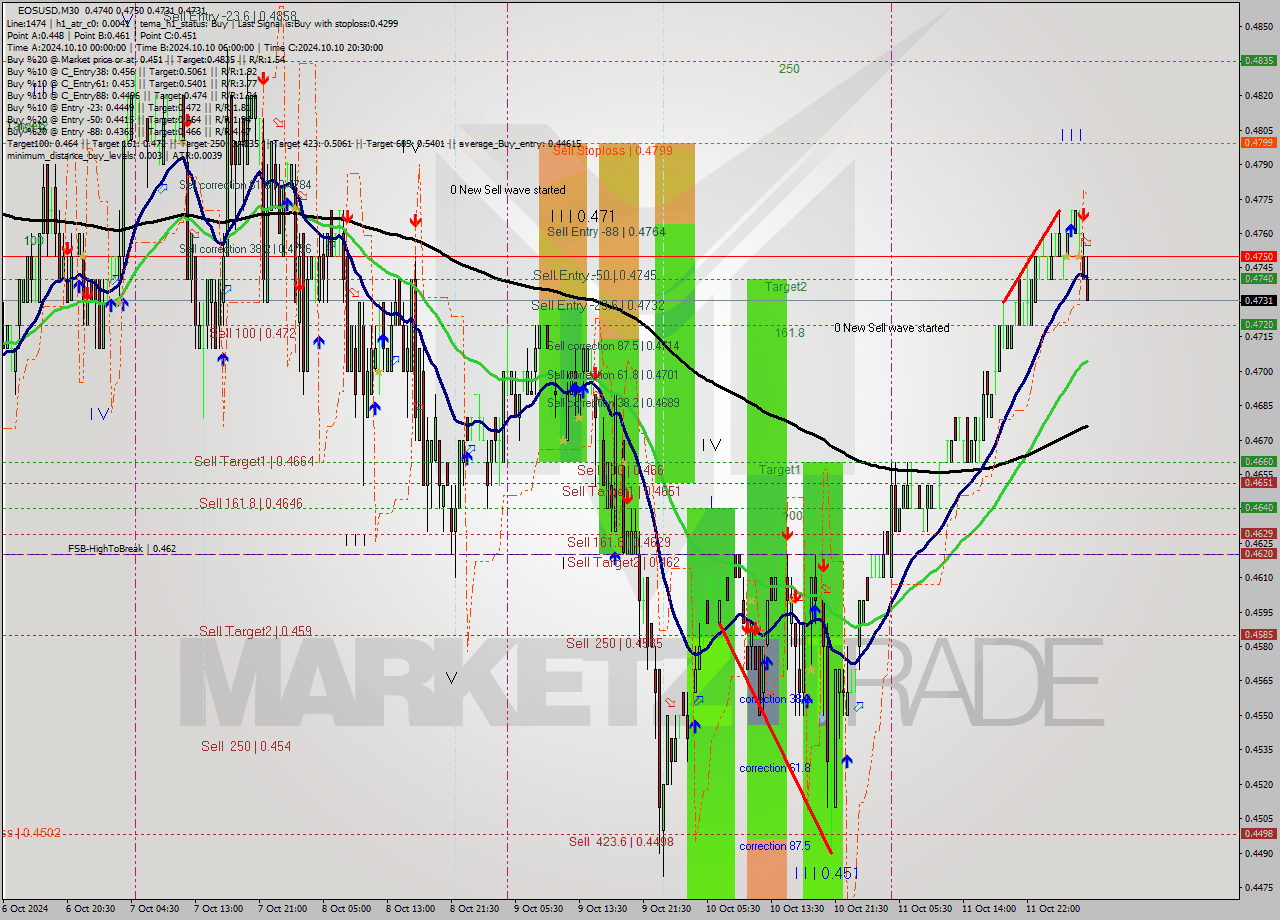Select the green '250' level label

click(x=789, y=69)
